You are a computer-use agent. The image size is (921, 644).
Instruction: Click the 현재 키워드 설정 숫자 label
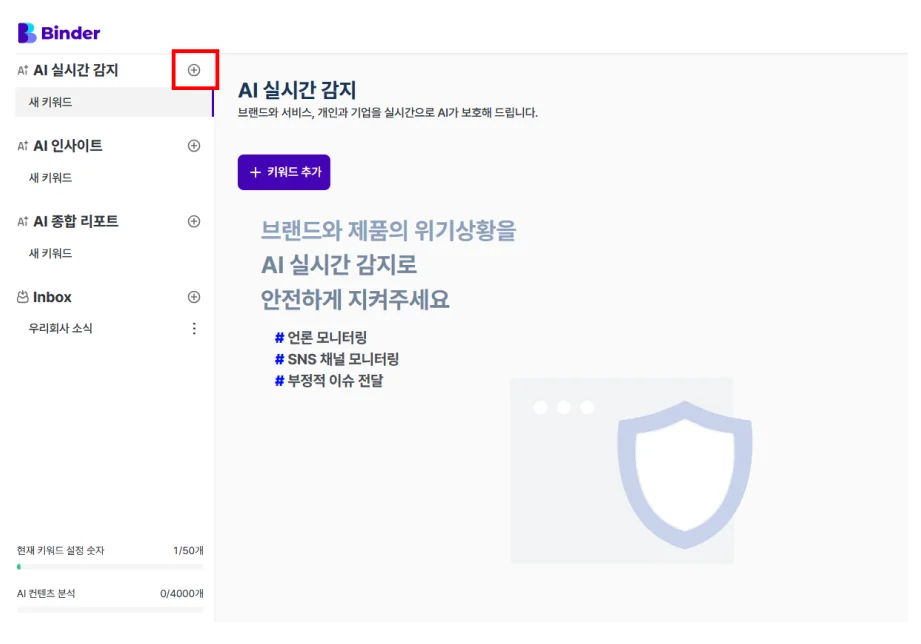(x=60, y=551)
